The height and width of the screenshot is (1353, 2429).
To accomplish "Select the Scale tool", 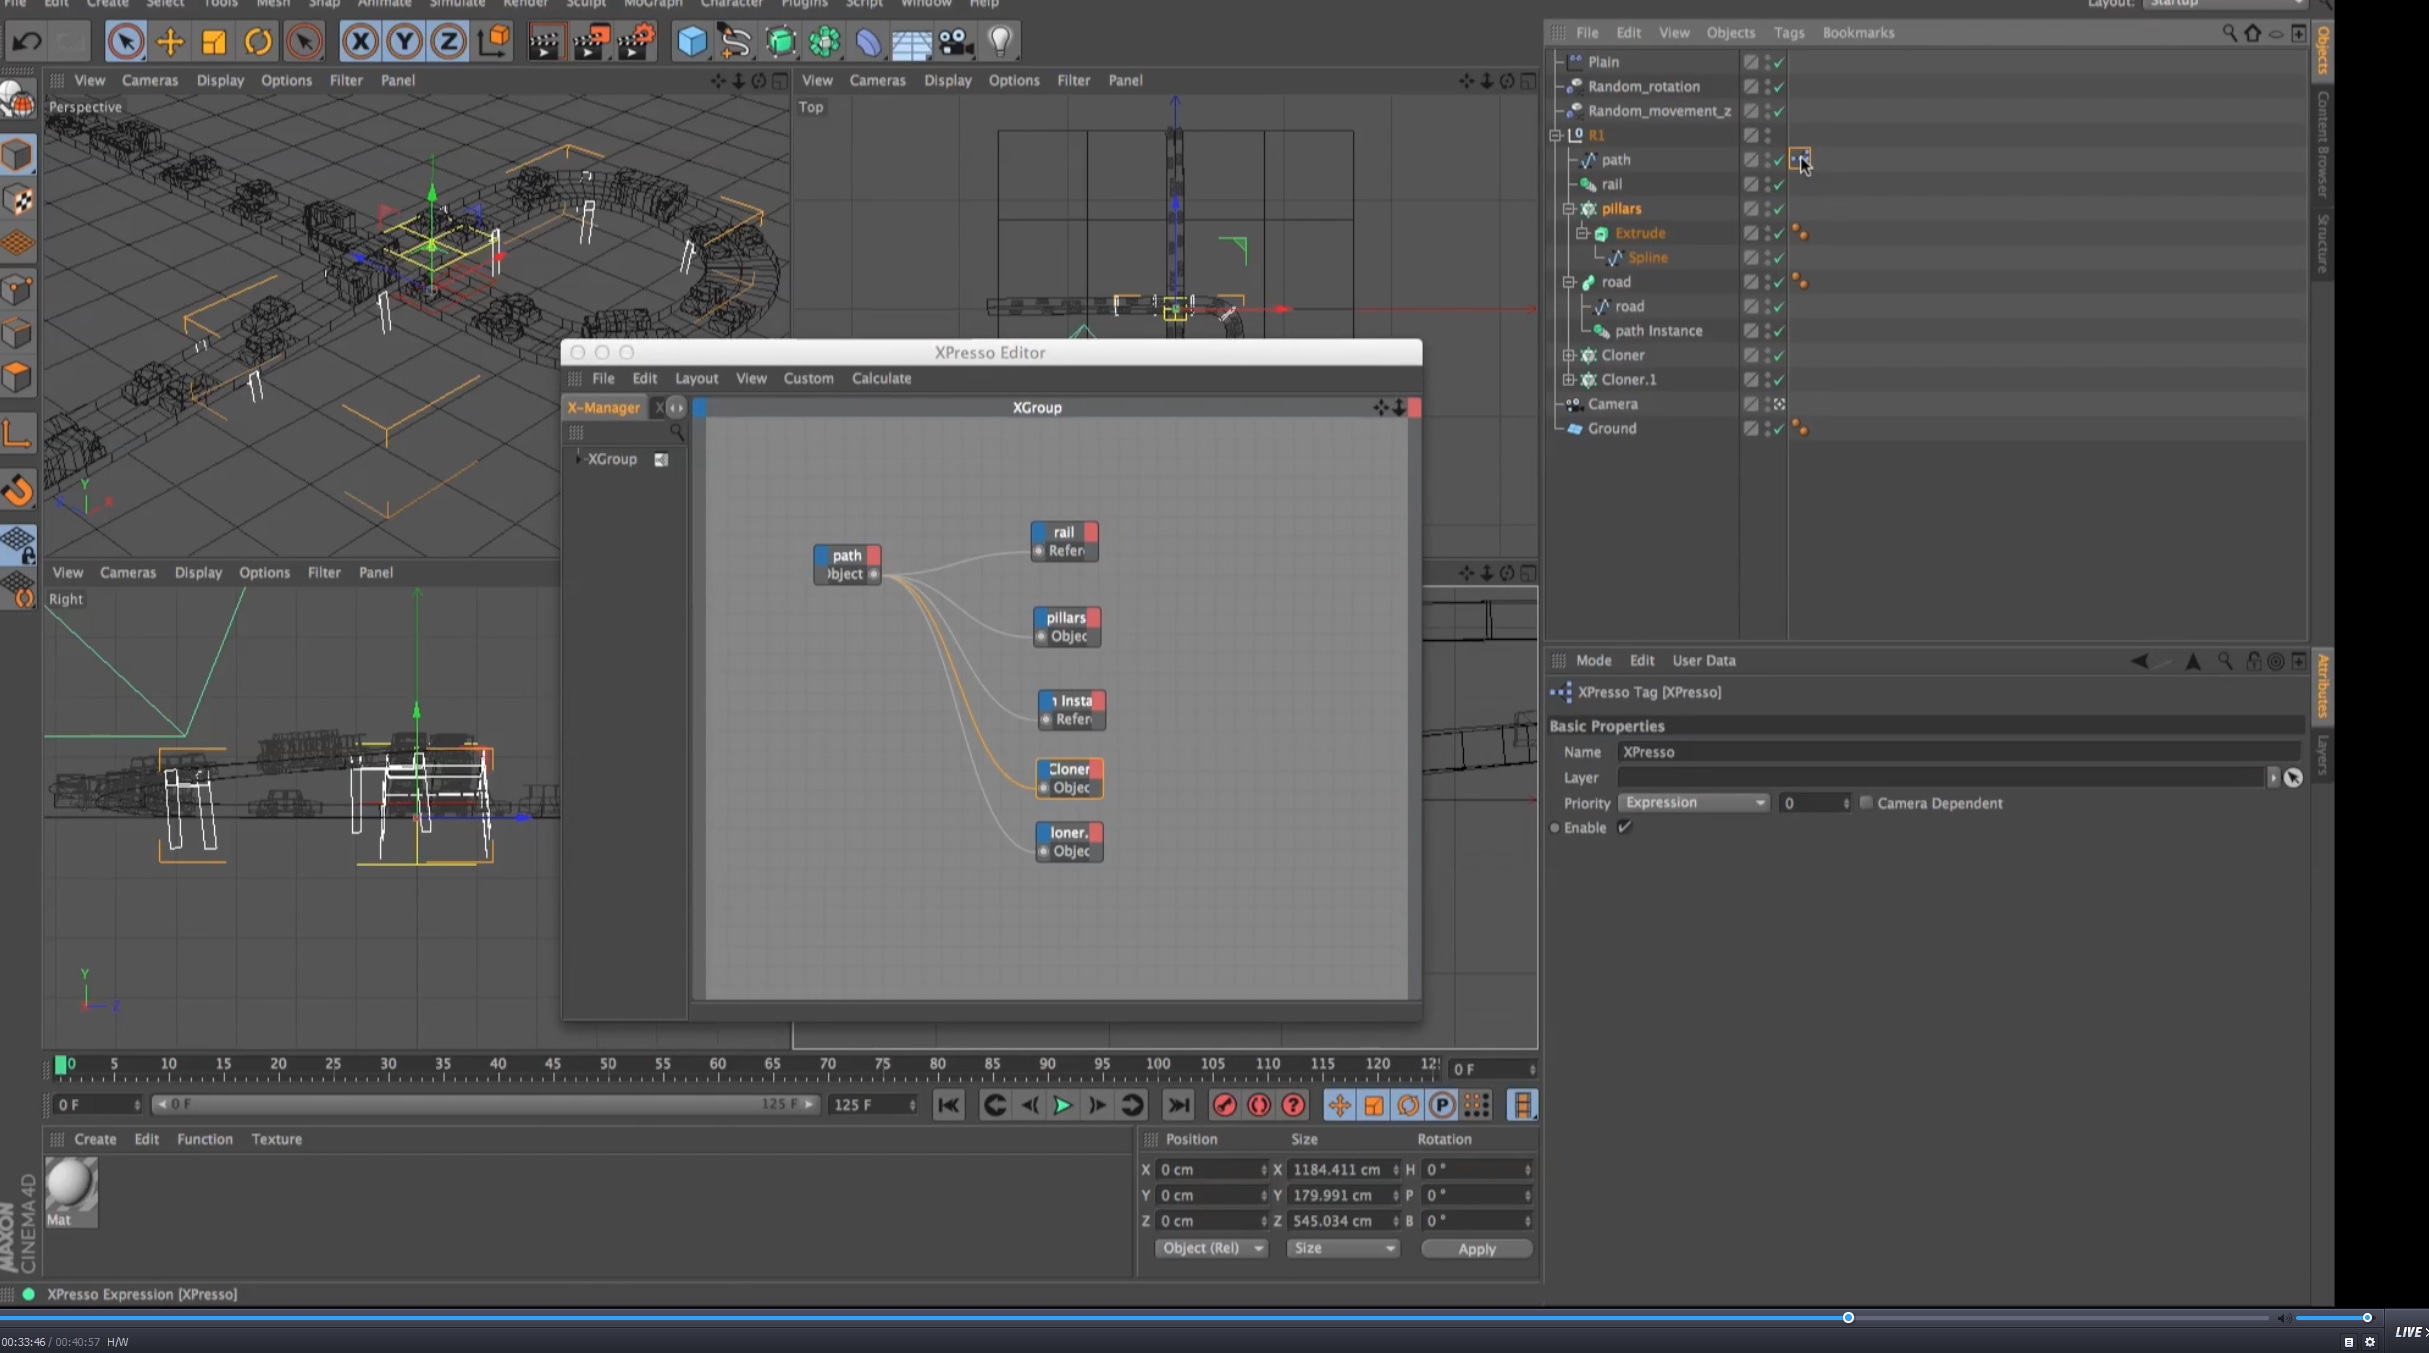I will point(214,42).
